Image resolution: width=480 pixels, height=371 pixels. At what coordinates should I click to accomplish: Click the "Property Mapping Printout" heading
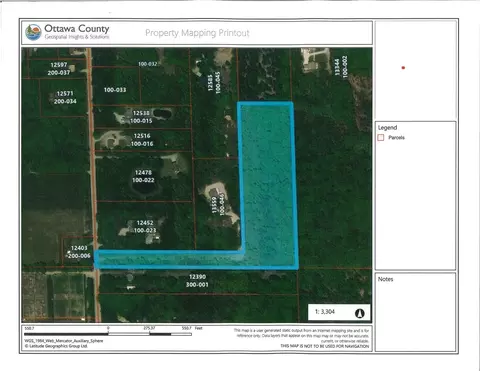197,33
